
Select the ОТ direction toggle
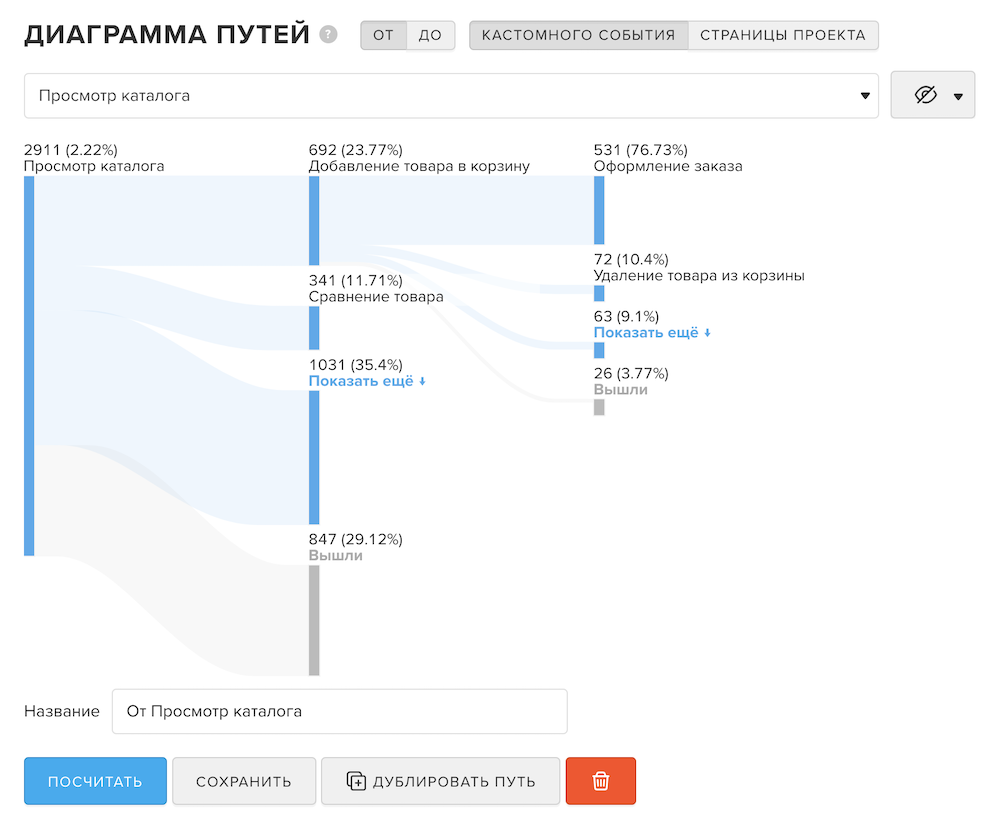pos(384,35)
